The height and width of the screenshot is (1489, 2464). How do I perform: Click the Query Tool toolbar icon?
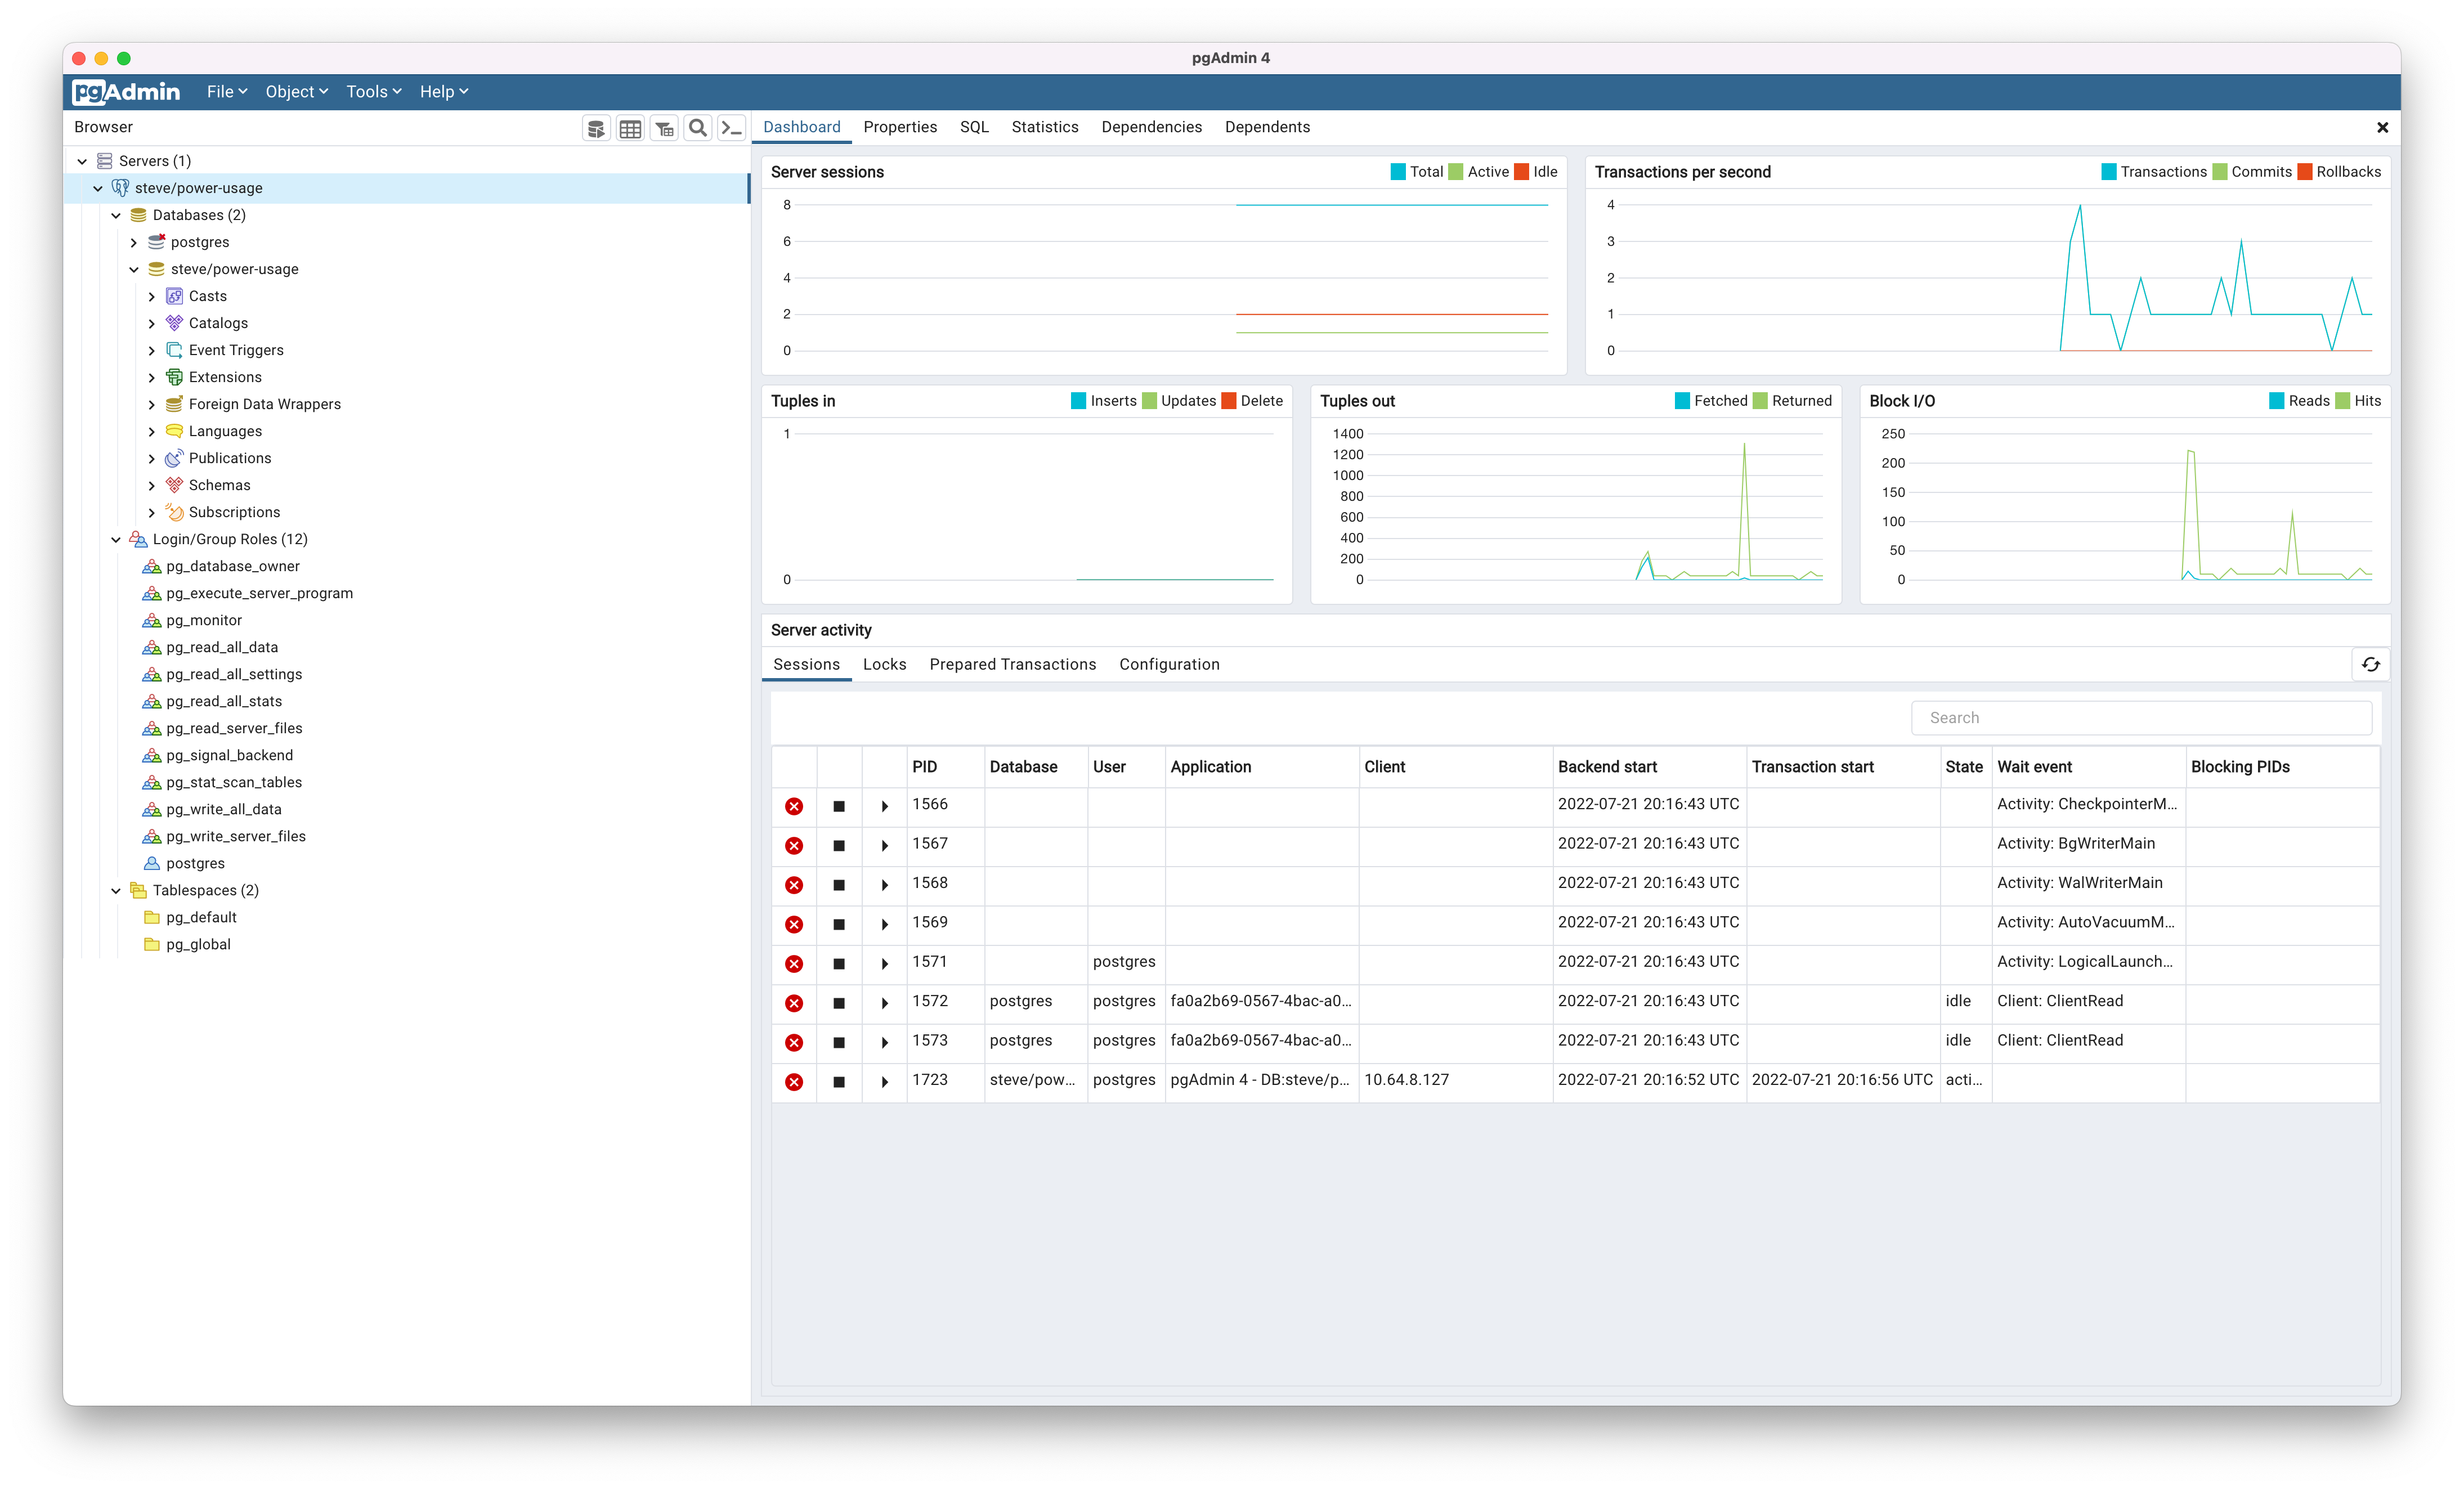tap(596, 128)
